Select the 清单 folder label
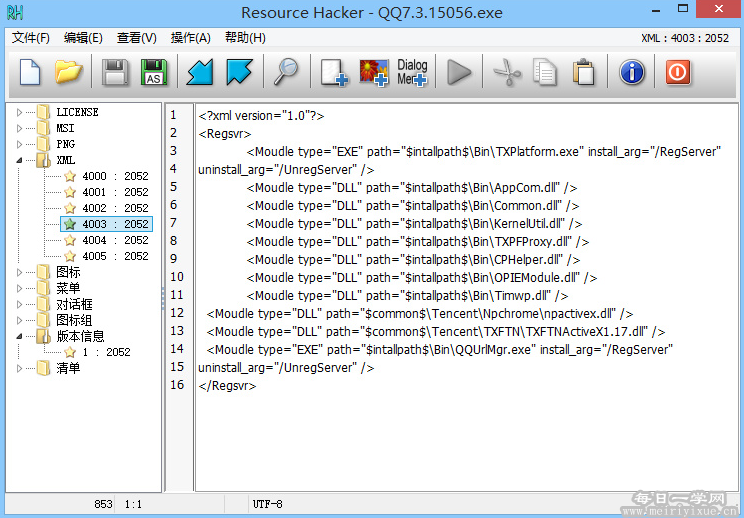Image resolution: width=744 pixels, height=518 pixels. coord(68,368)
